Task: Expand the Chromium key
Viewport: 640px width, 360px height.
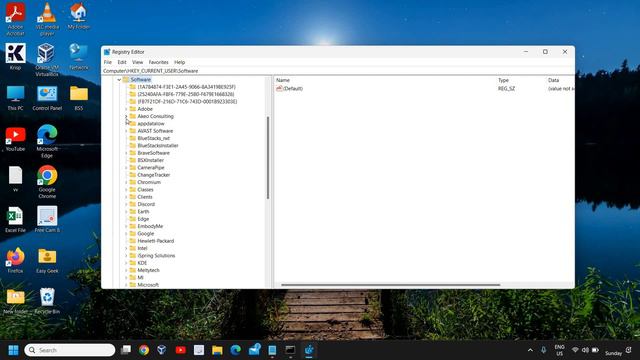Action: click(126, 182)
